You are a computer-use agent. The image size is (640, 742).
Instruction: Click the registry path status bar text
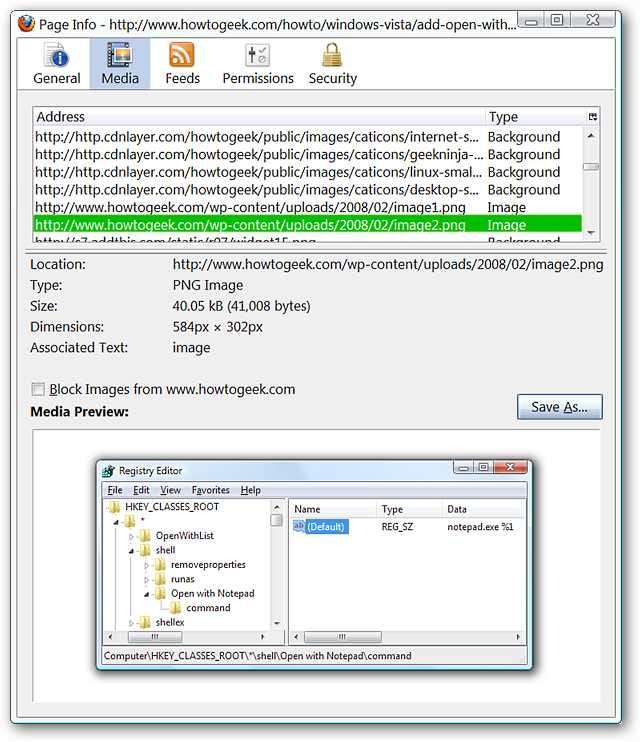pyautogui.click(x=258, y=656)
